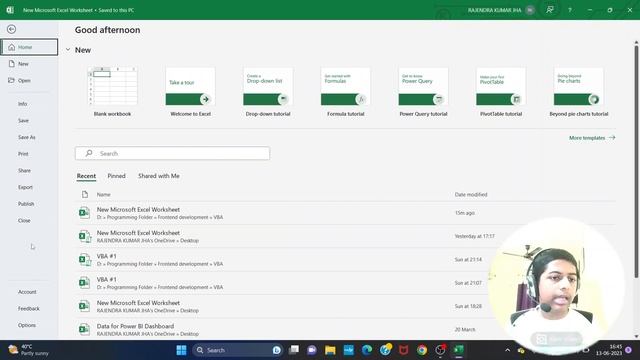Open the Power Query tutorial template

(x=423, y=91)
